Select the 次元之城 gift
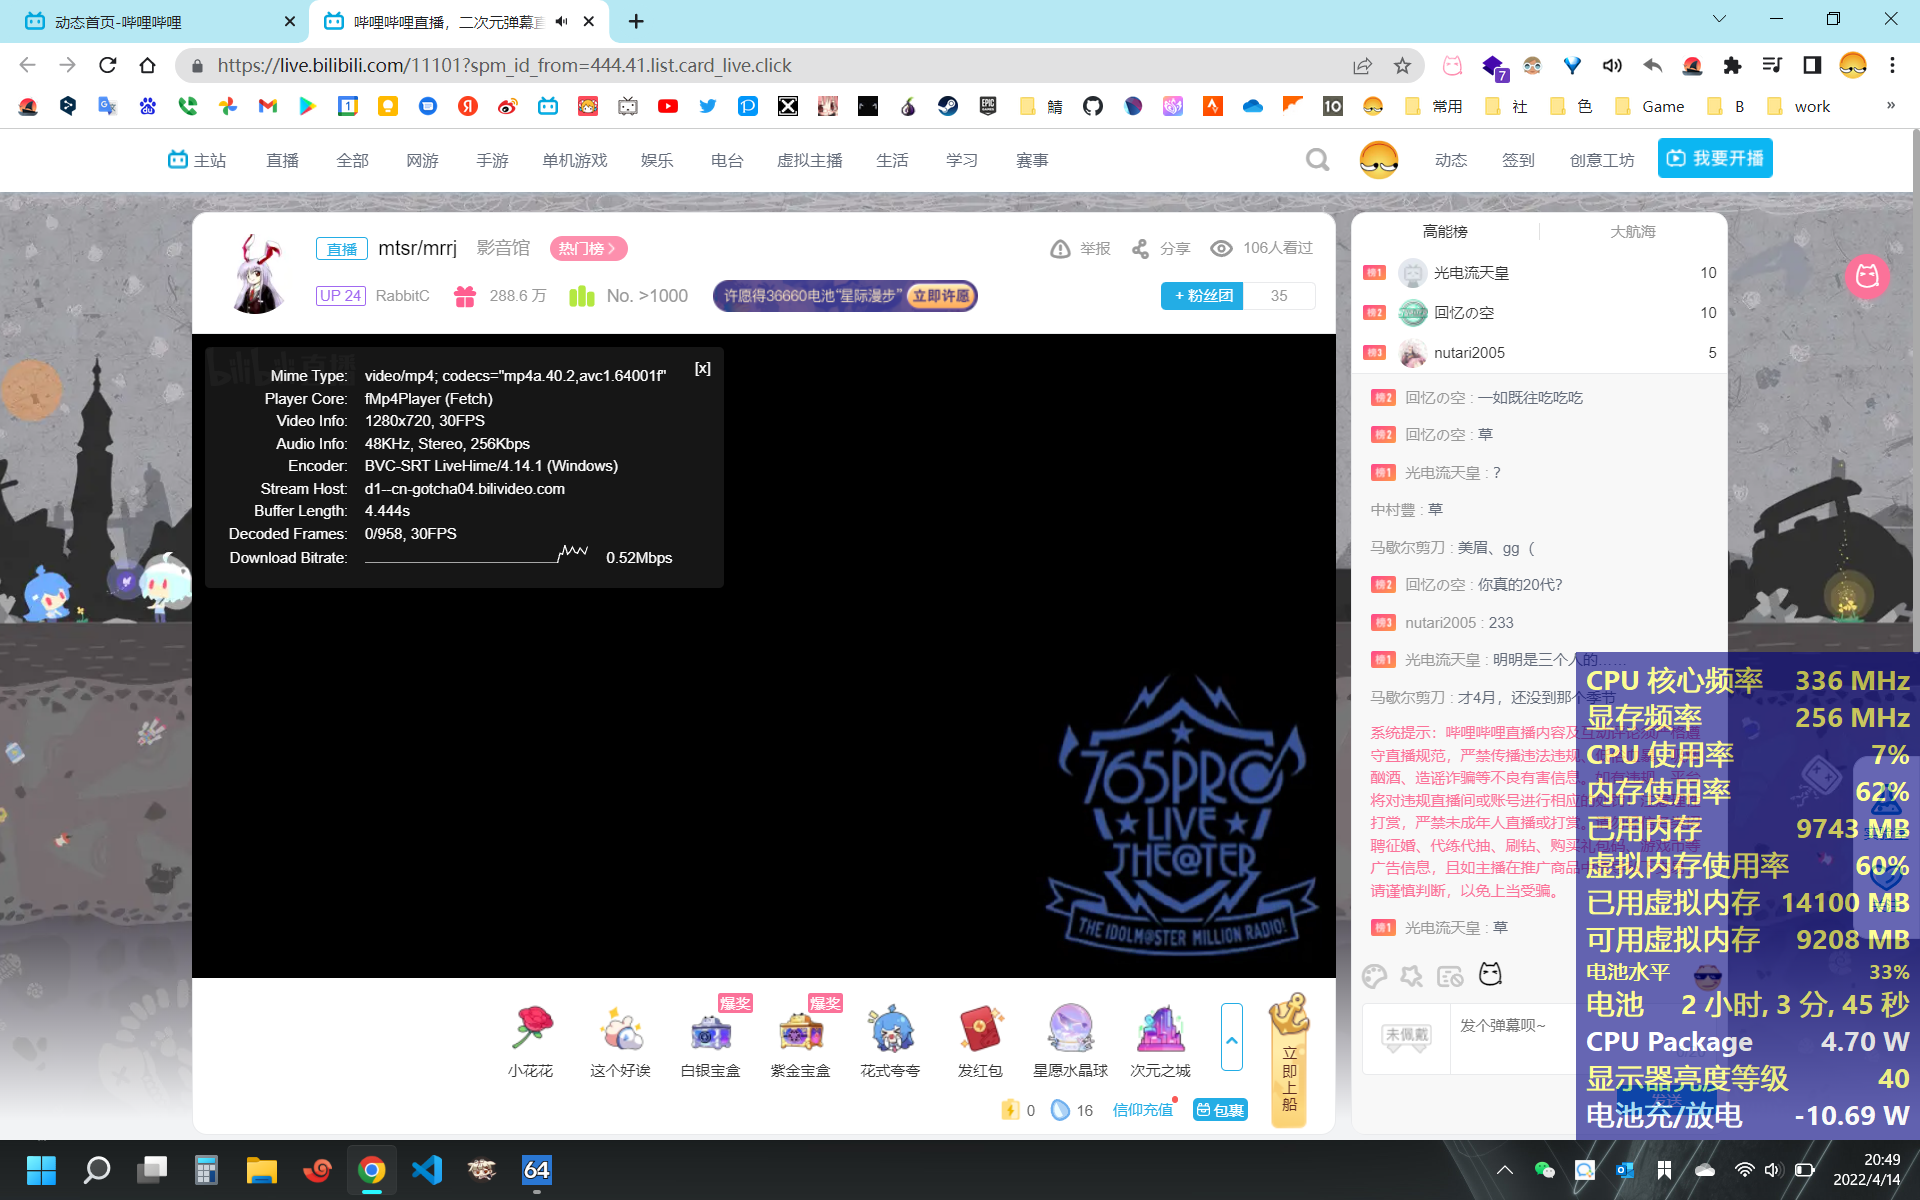This screenshot has width=1920, height=1200. point(1160,1042)
